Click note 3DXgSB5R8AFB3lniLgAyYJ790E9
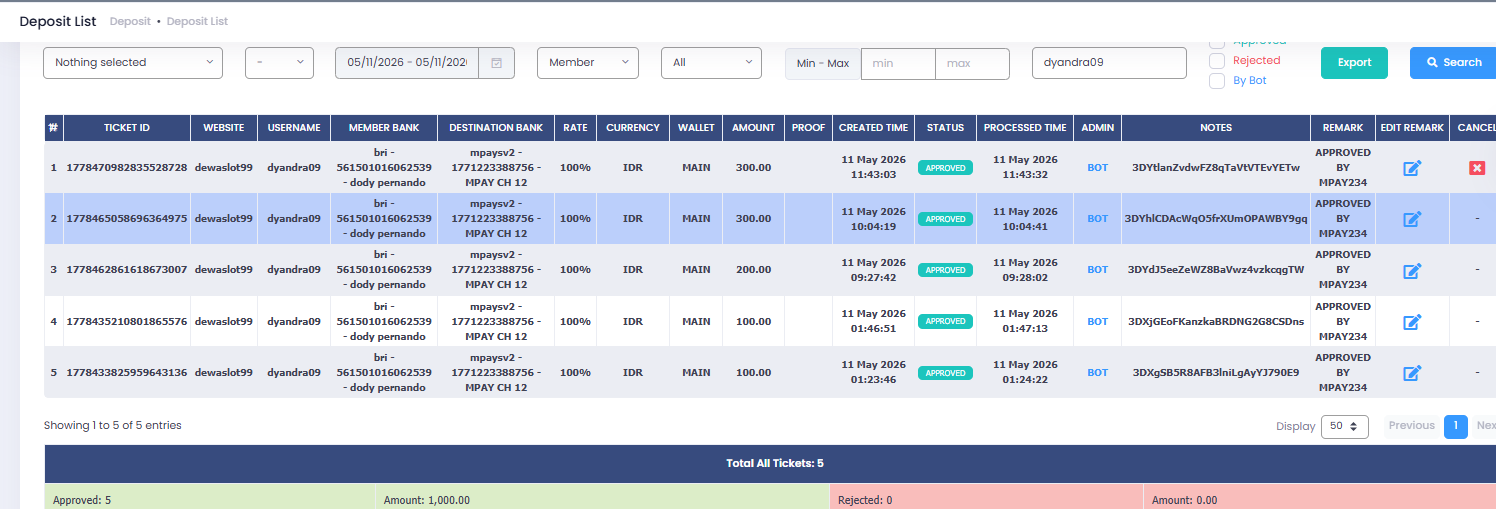The width and height of the screenshot is (1496, 509). [x=1216, y=373]
